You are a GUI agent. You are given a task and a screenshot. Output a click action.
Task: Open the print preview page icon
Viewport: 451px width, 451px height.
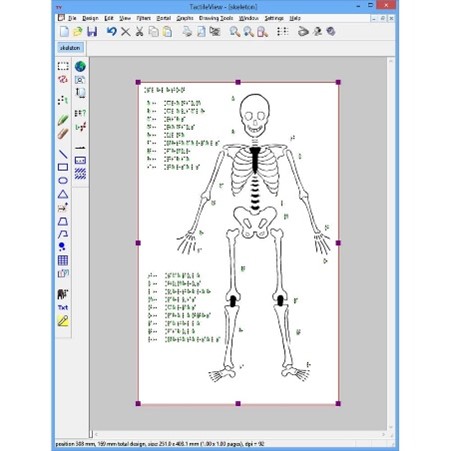[x=201, y=32]
